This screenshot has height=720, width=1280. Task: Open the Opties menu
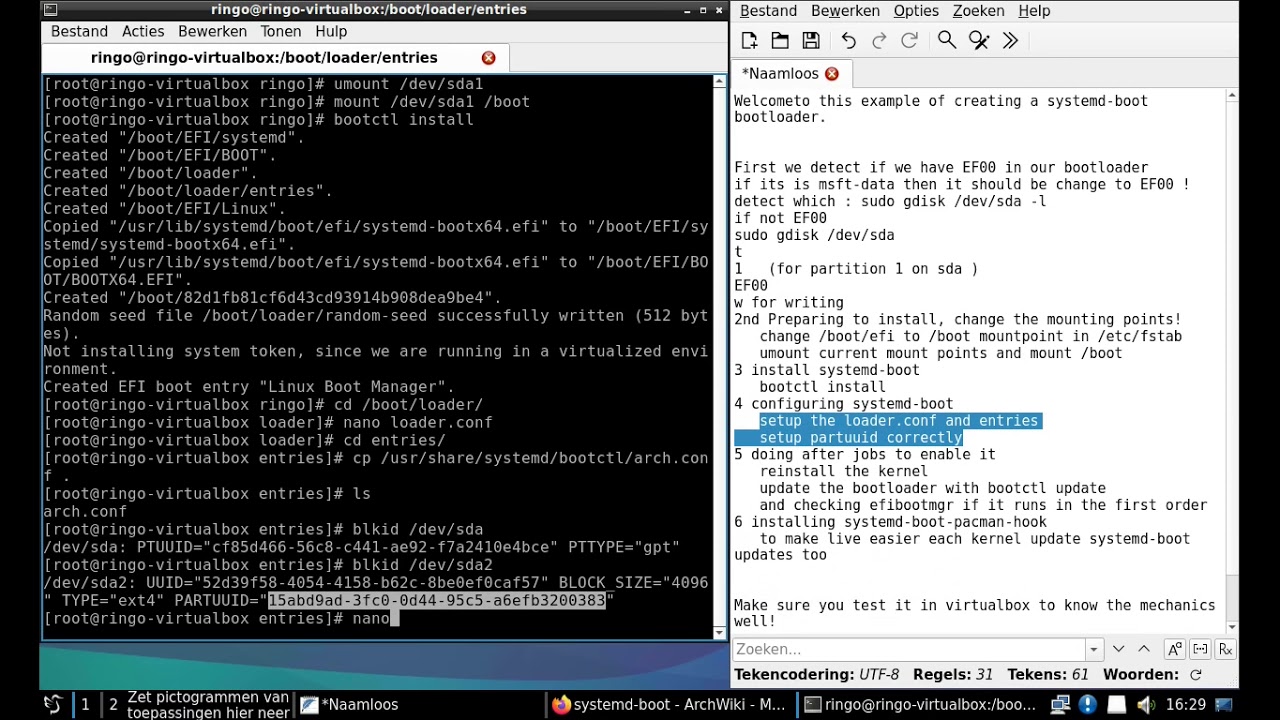coord(916,11)
